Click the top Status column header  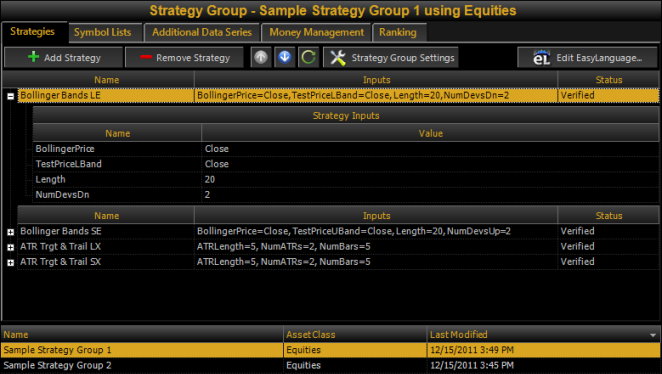(x=608, y=80)
